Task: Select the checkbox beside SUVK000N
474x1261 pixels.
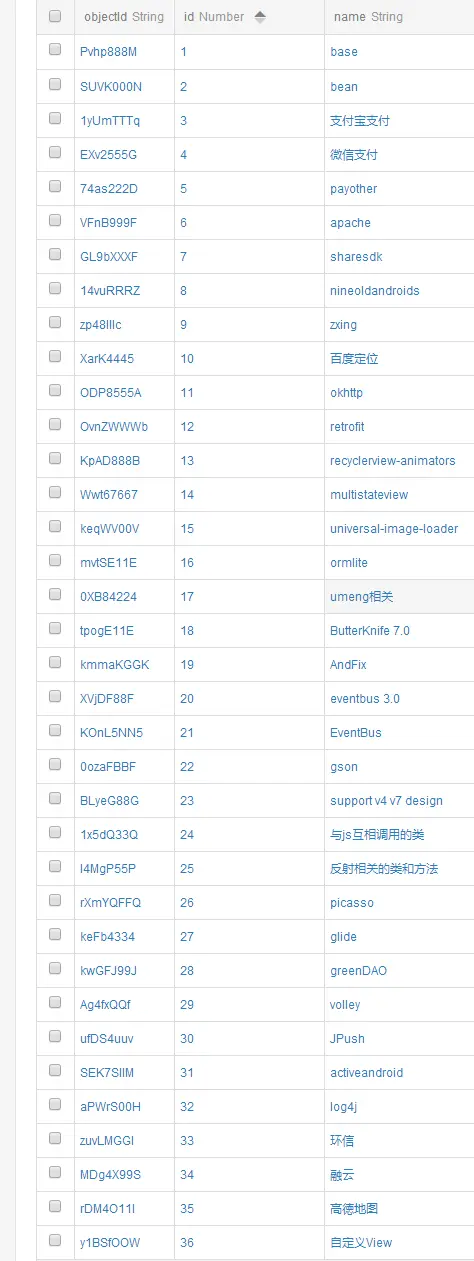Action: [x=55, y=85]
